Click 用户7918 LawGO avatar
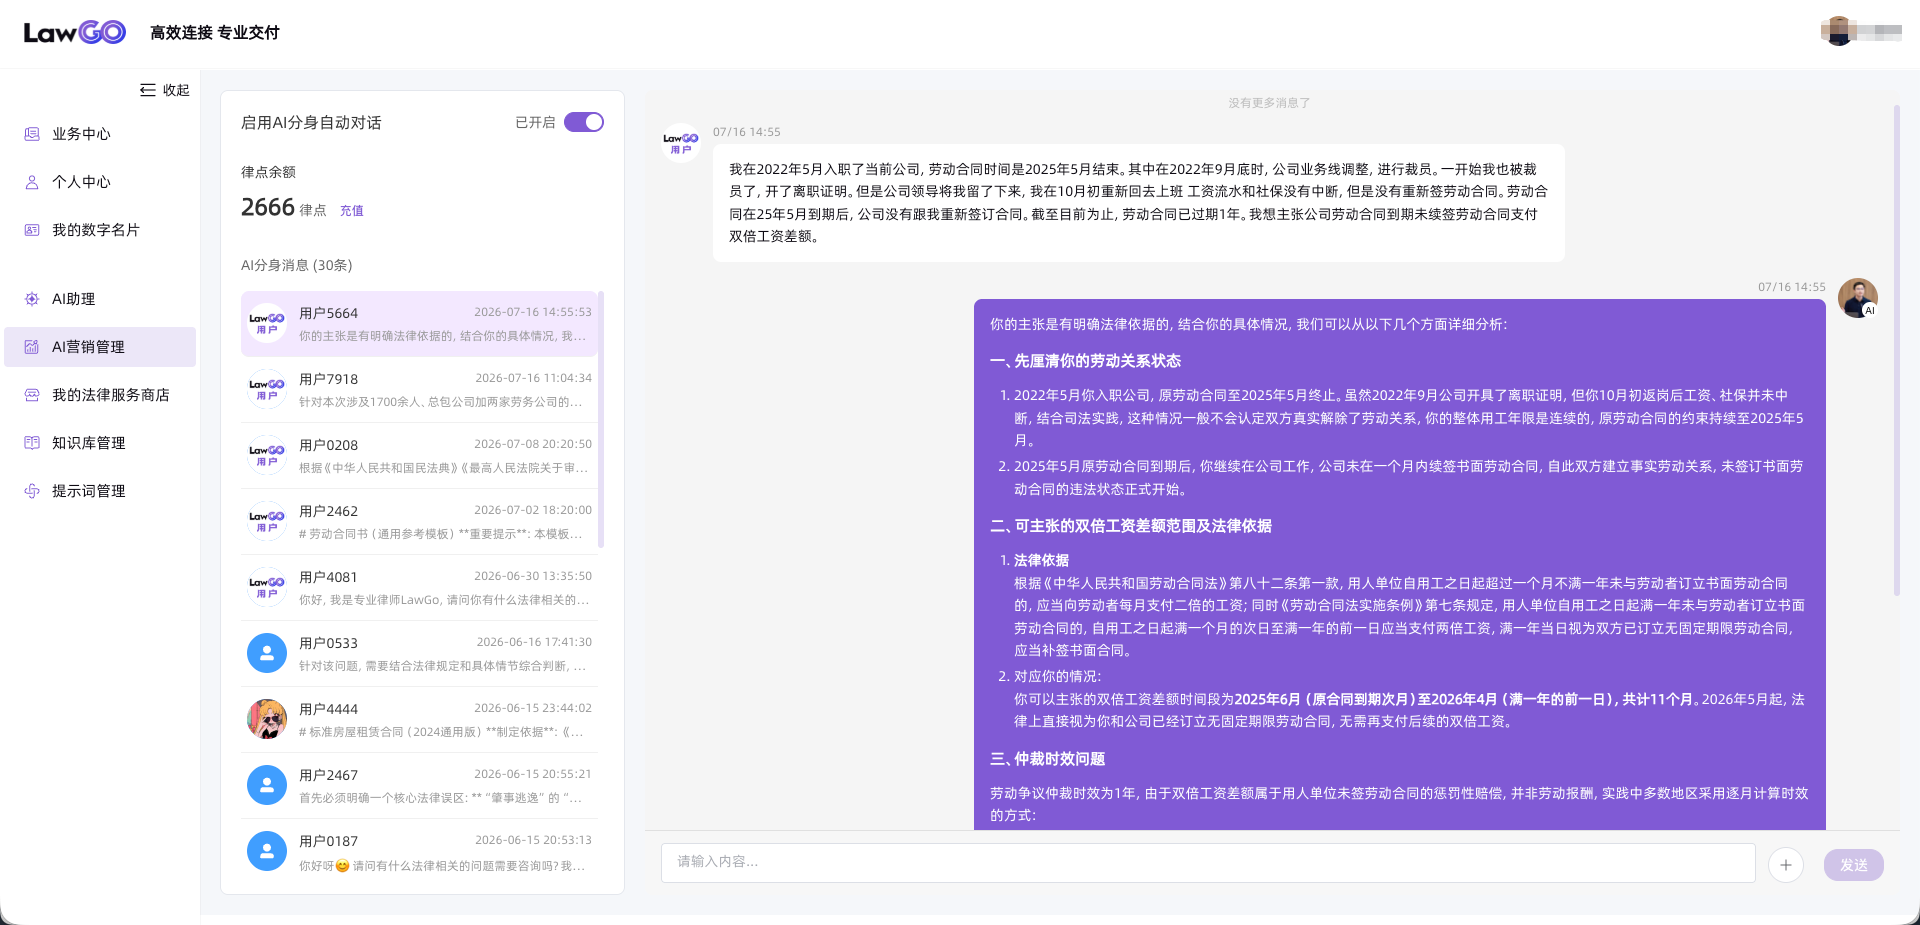This screenshot has height=925, width=1920. 267,389
